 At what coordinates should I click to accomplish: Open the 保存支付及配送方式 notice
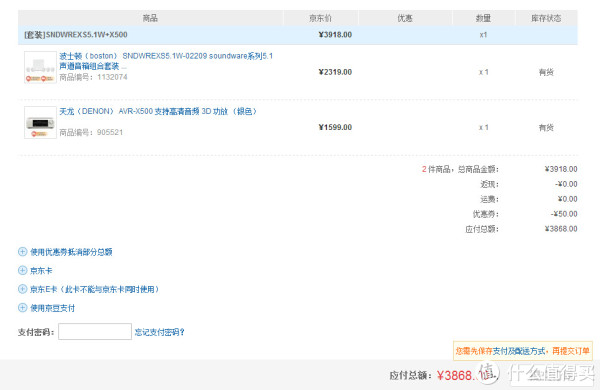point(523,351)
